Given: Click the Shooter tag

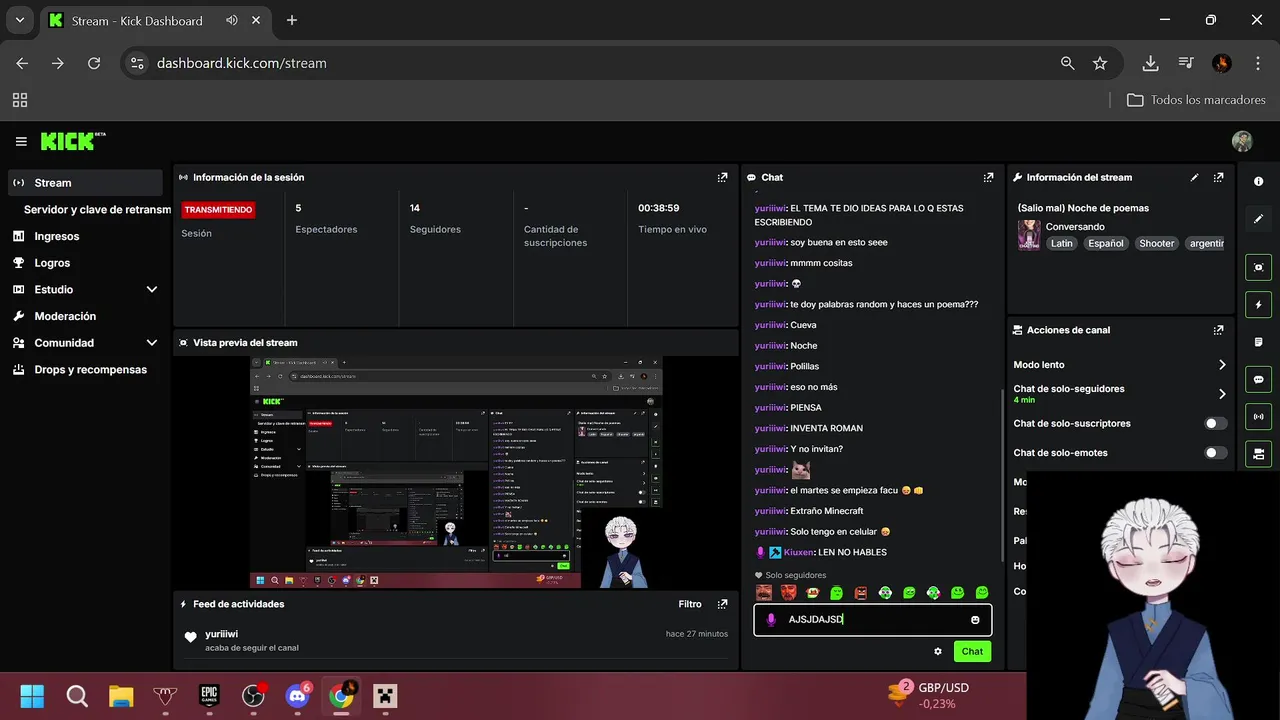Looking at the screenshot, I should 1157,243.
